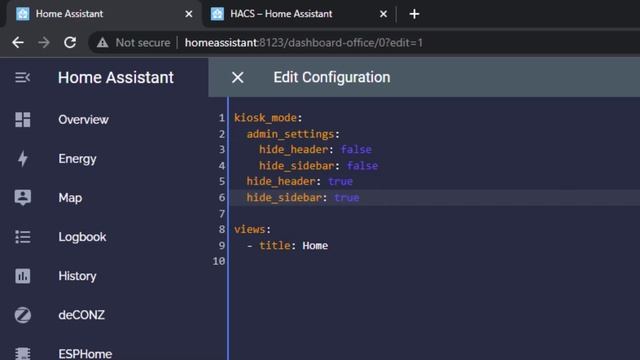The image size is (640, 360).
Task: Select ESPHome in the sidebar
Action: 85,353
